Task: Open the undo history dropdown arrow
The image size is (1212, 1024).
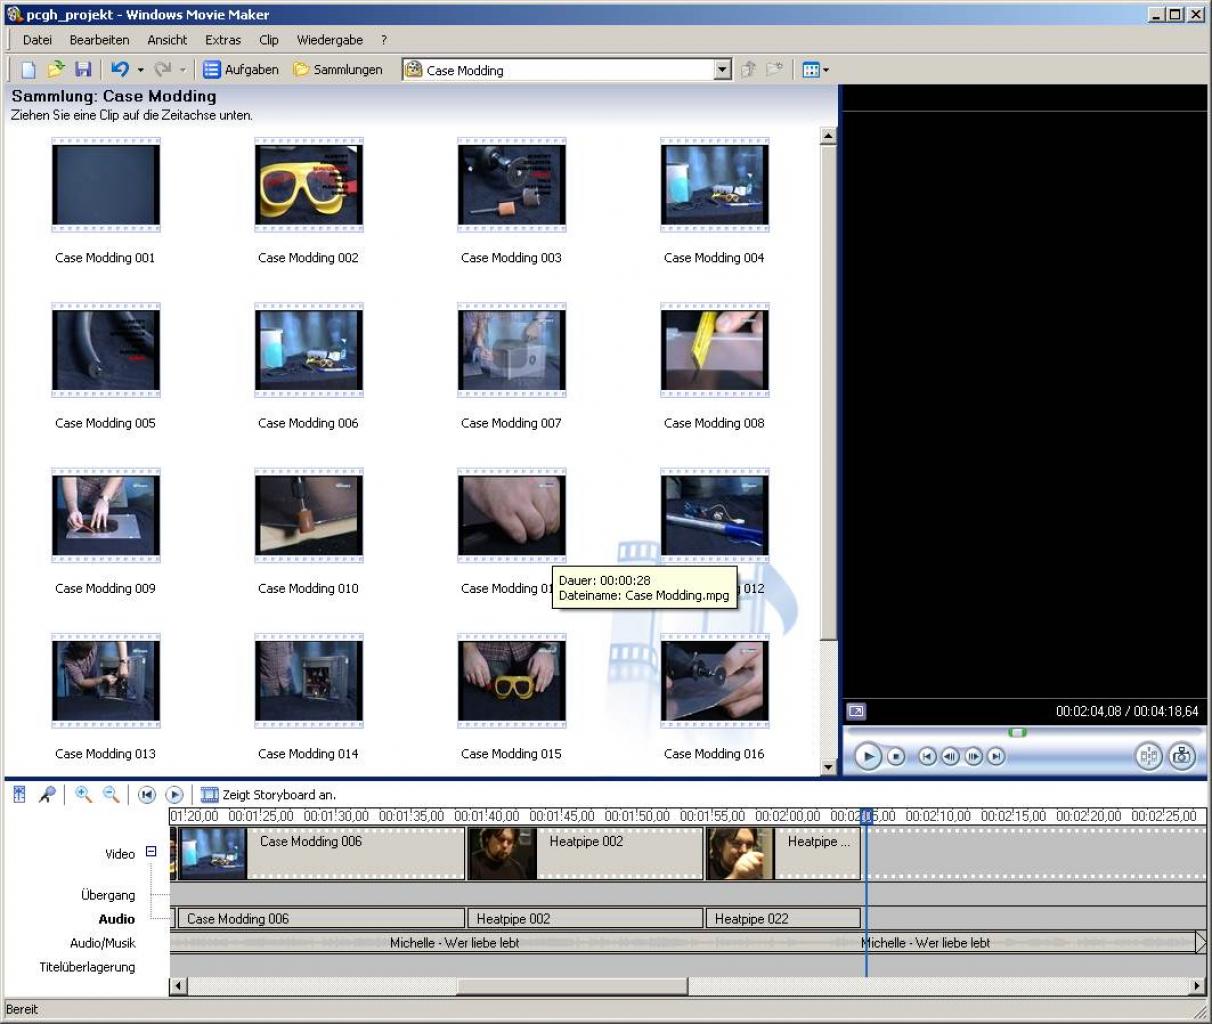Action: click(141, 70)
